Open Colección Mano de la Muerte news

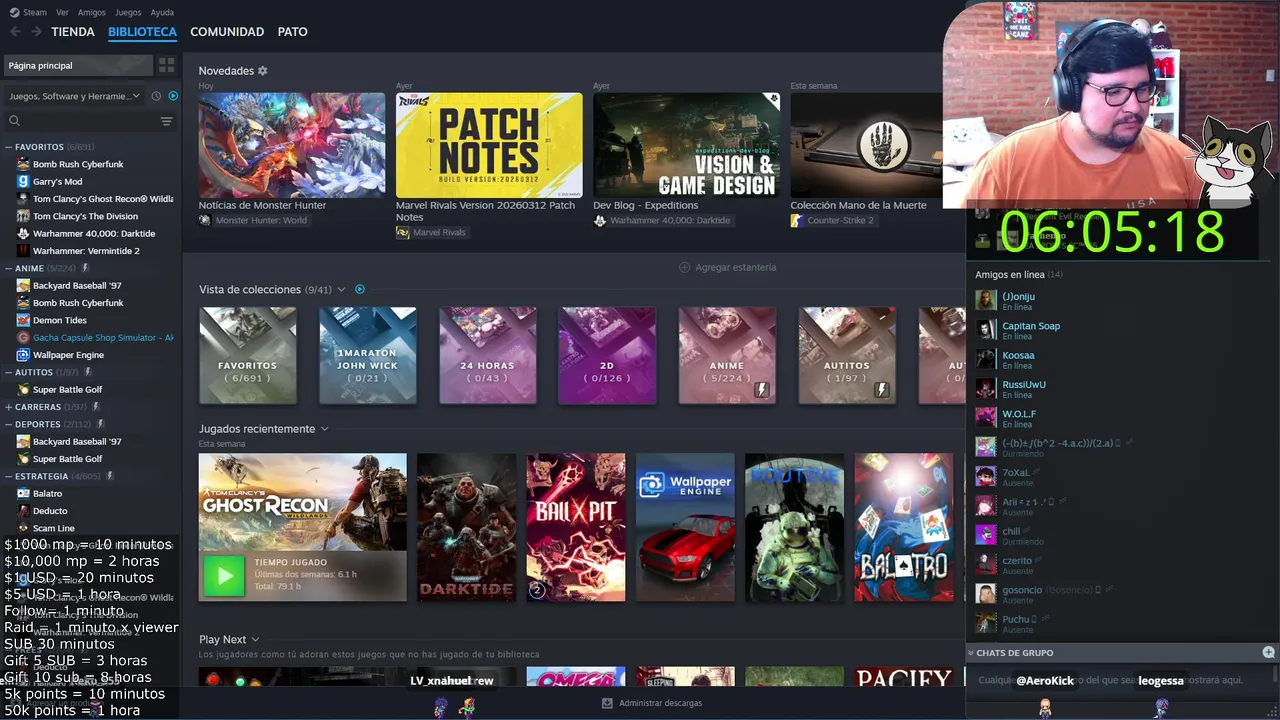(x=858, y=205)
